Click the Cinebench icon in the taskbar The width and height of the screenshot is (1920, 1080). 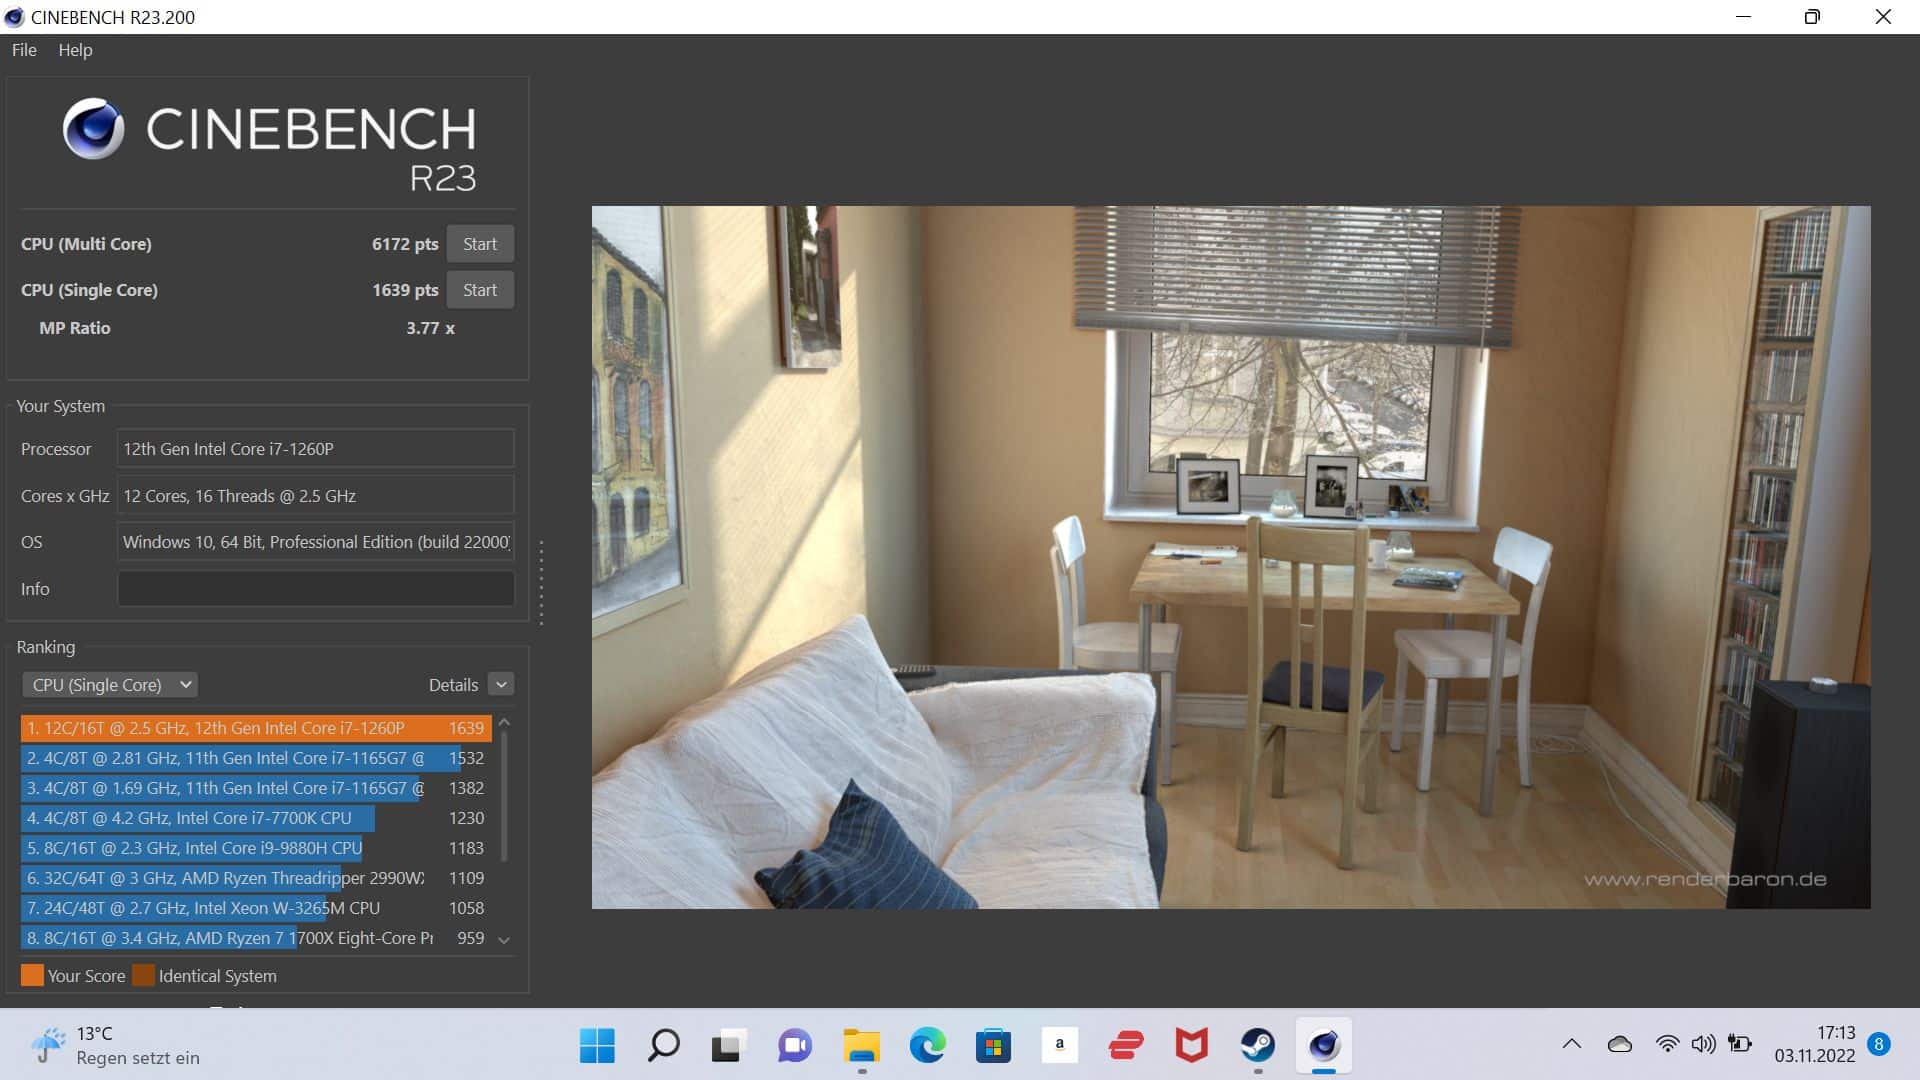point(1323,1046)
